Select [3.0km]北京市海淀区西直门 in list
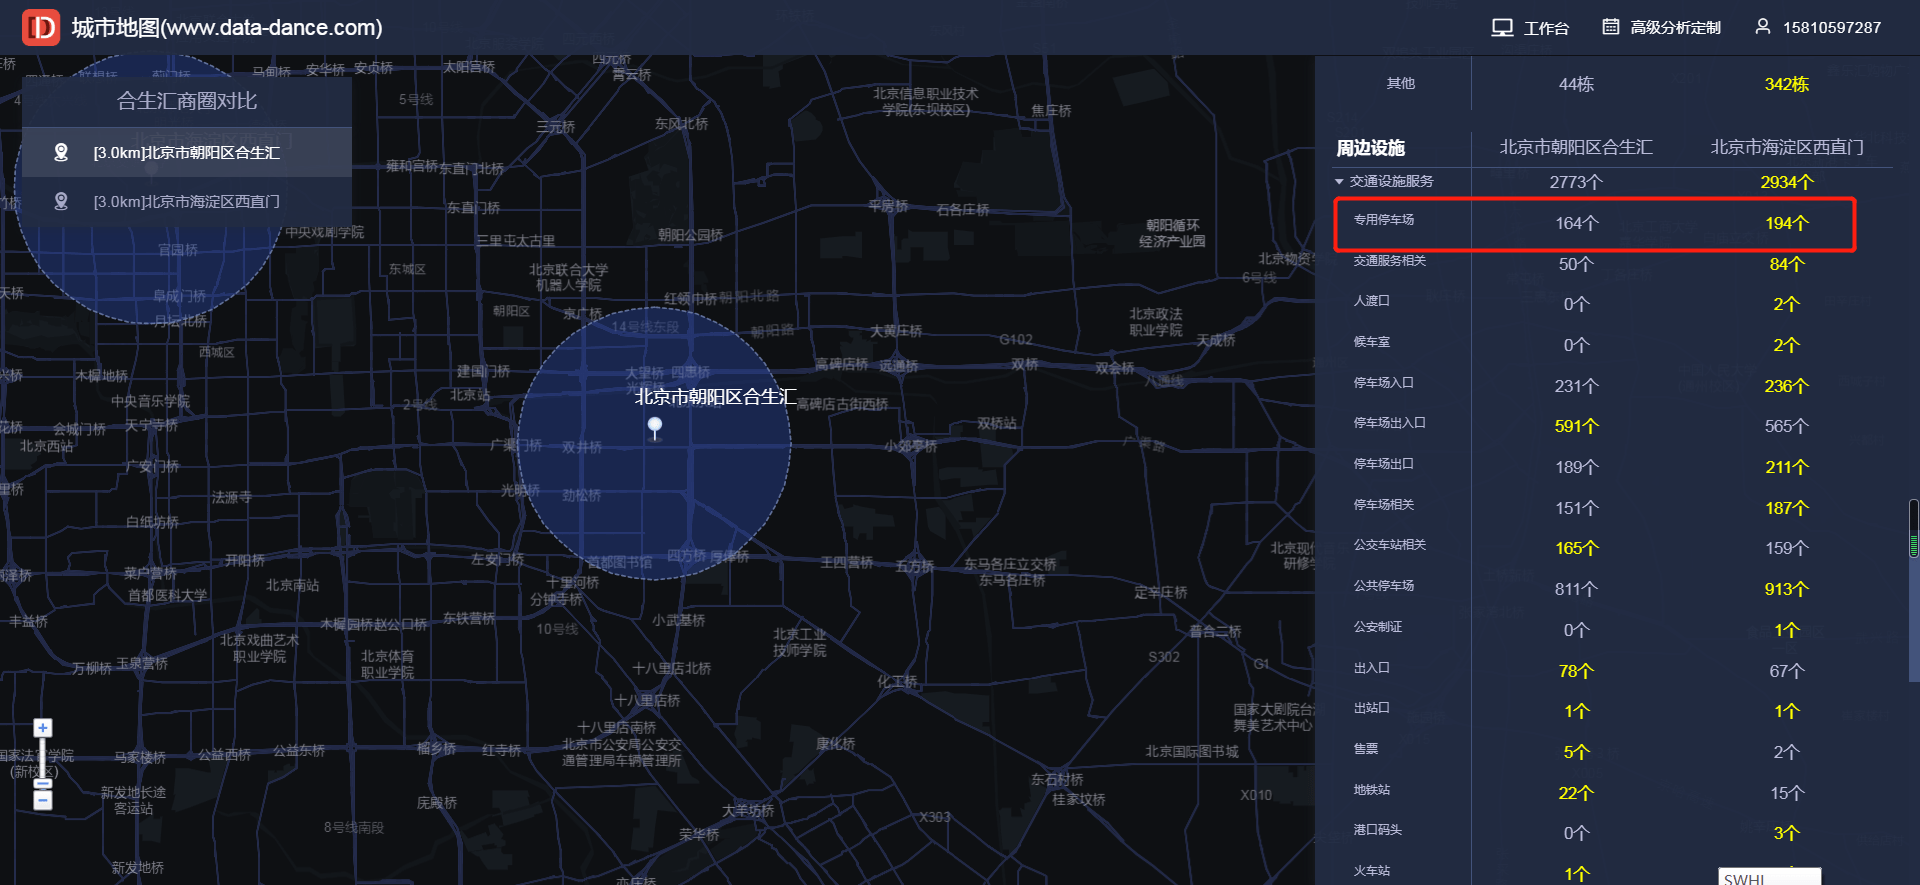 pyautogui.click(x=187, y=202)
